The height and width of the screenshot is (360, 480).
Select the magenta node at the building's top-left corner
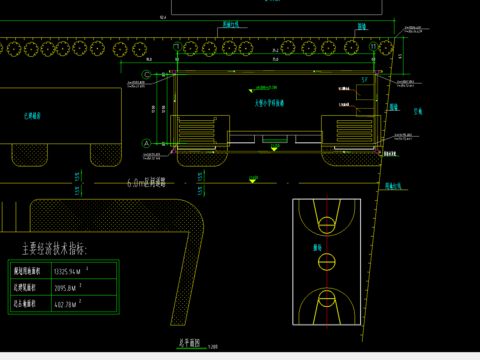point(174,72)
